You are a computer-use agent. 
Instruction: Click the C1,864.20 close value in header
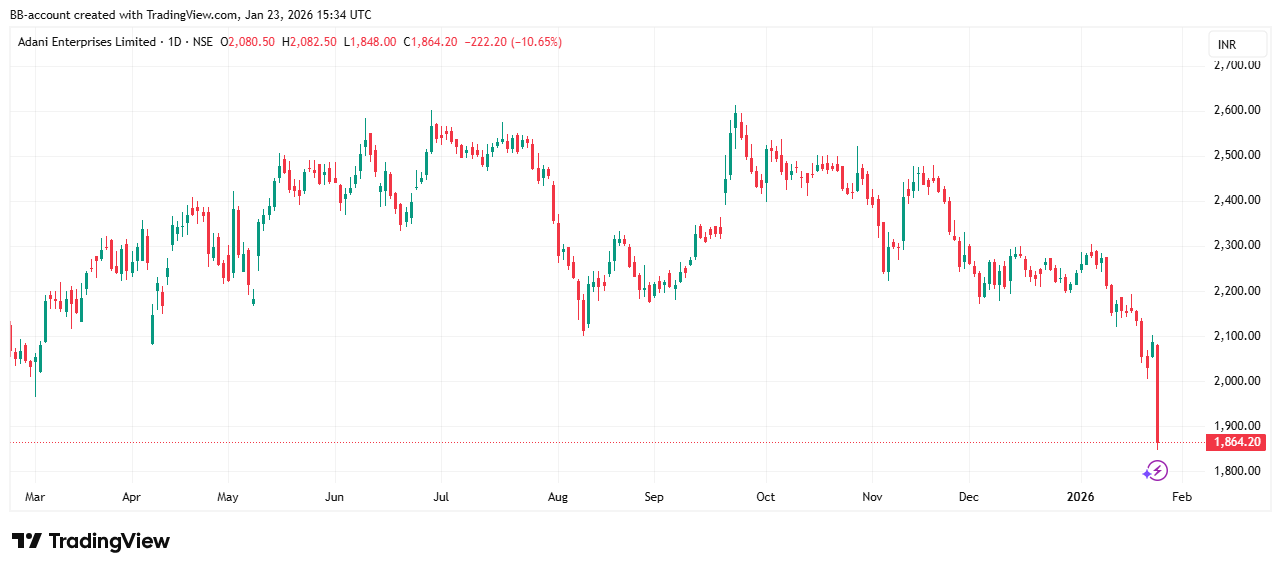430,42
